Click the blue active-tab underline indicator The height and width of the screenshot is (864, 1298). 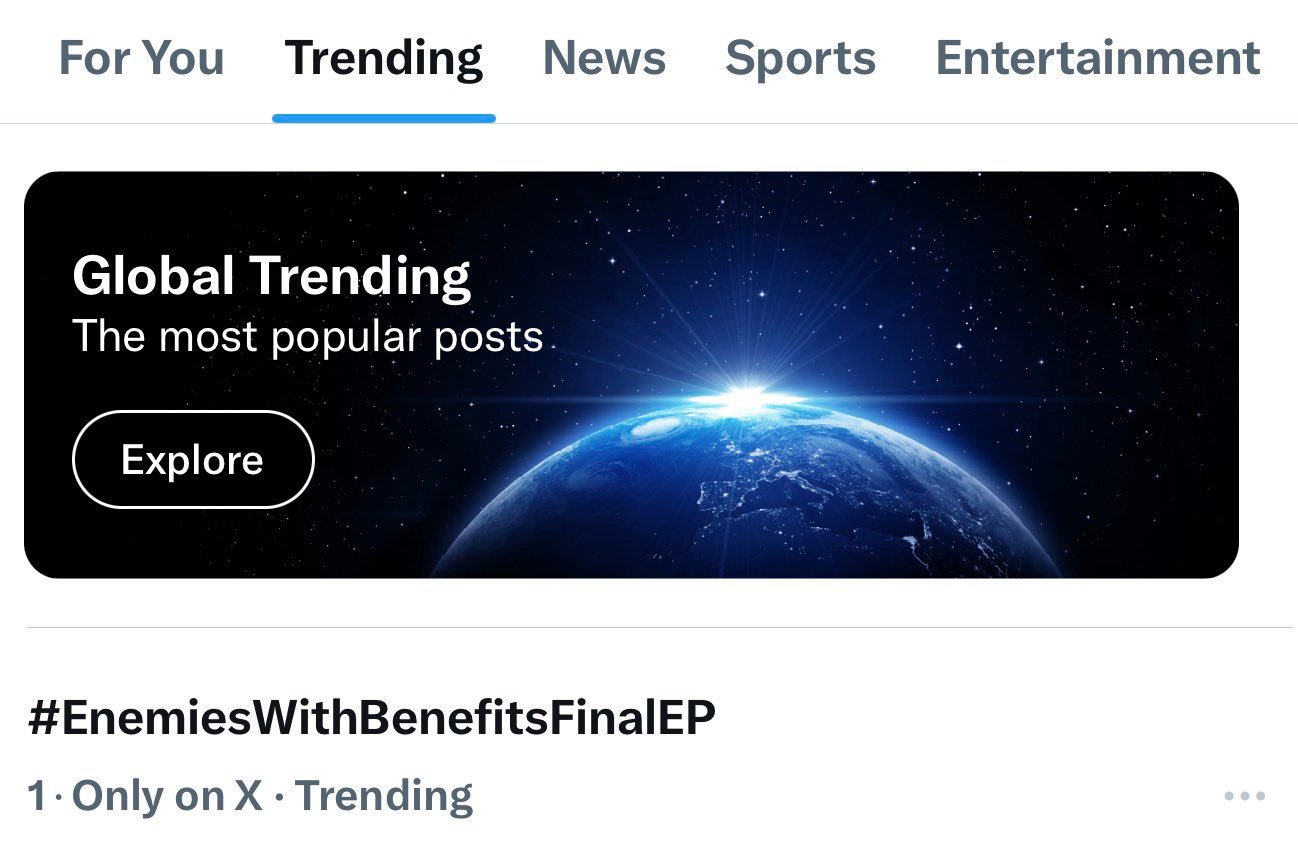pos(384,119)
